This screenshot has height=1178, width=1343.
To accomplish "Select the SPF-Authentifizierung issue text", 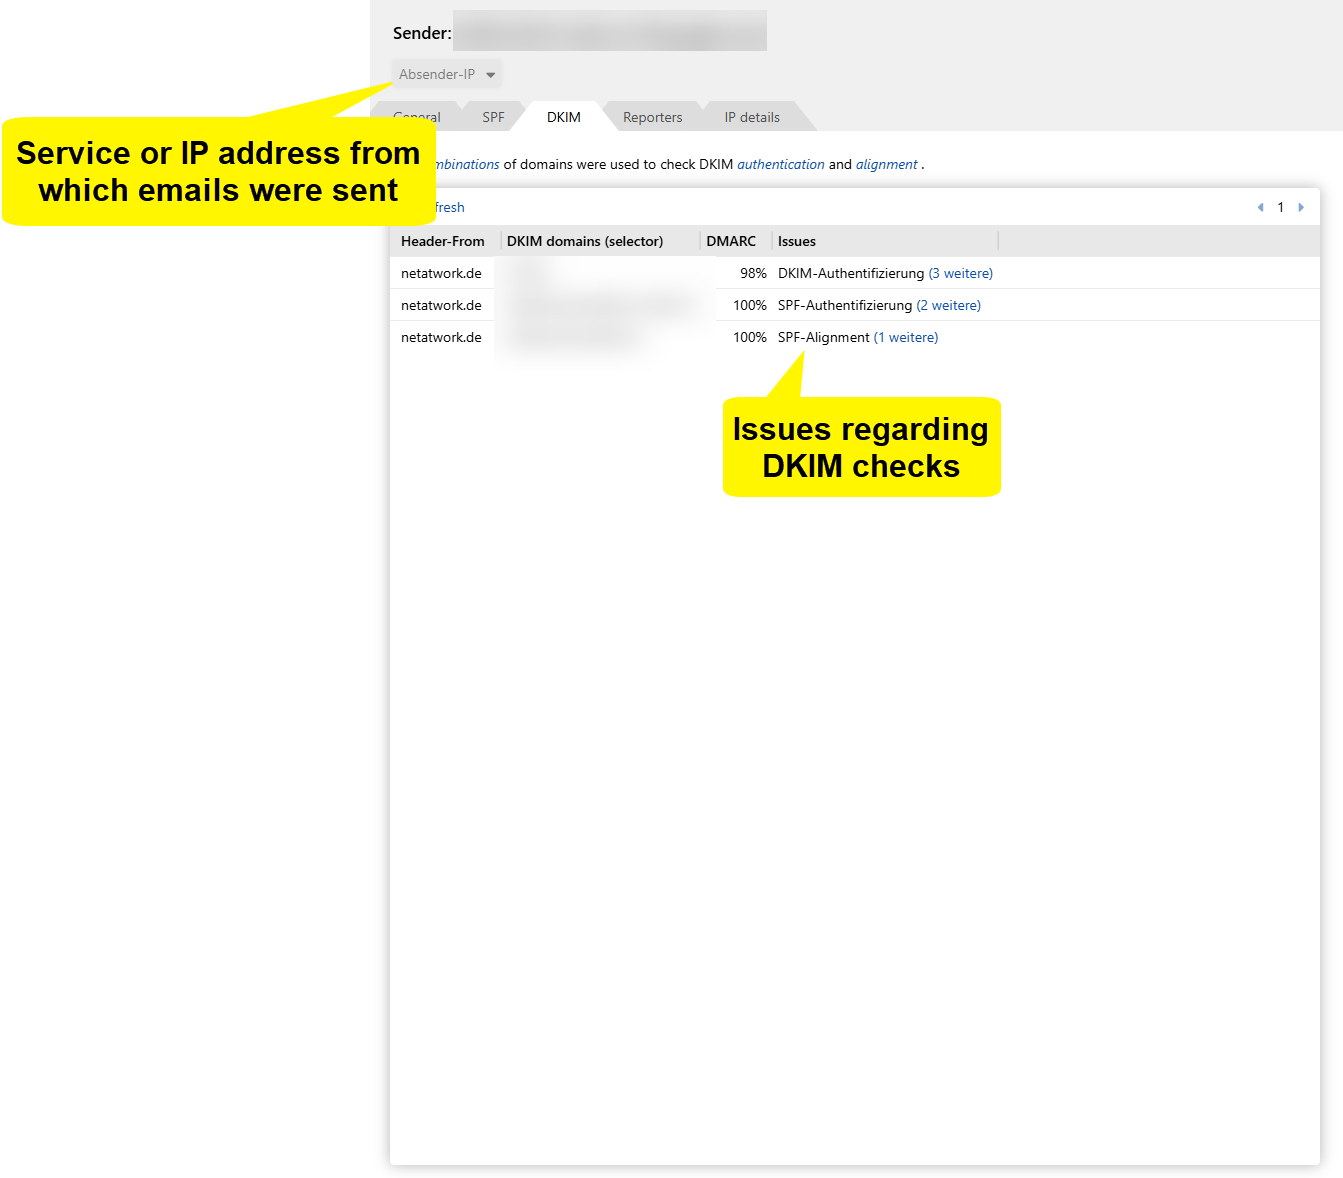I will [x=844, y=305].
